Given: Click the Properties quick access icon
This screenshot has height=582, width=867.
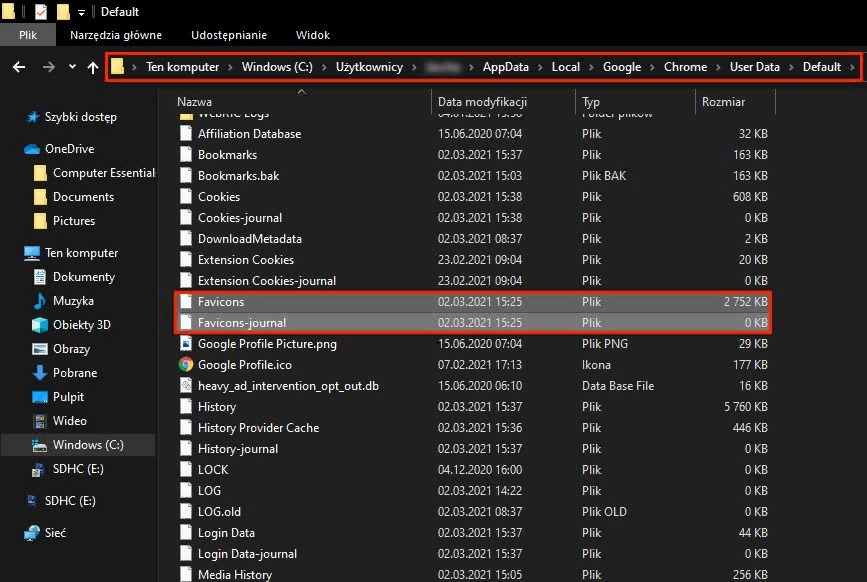Looking at the screenshot, I should [x=41, y=12].
